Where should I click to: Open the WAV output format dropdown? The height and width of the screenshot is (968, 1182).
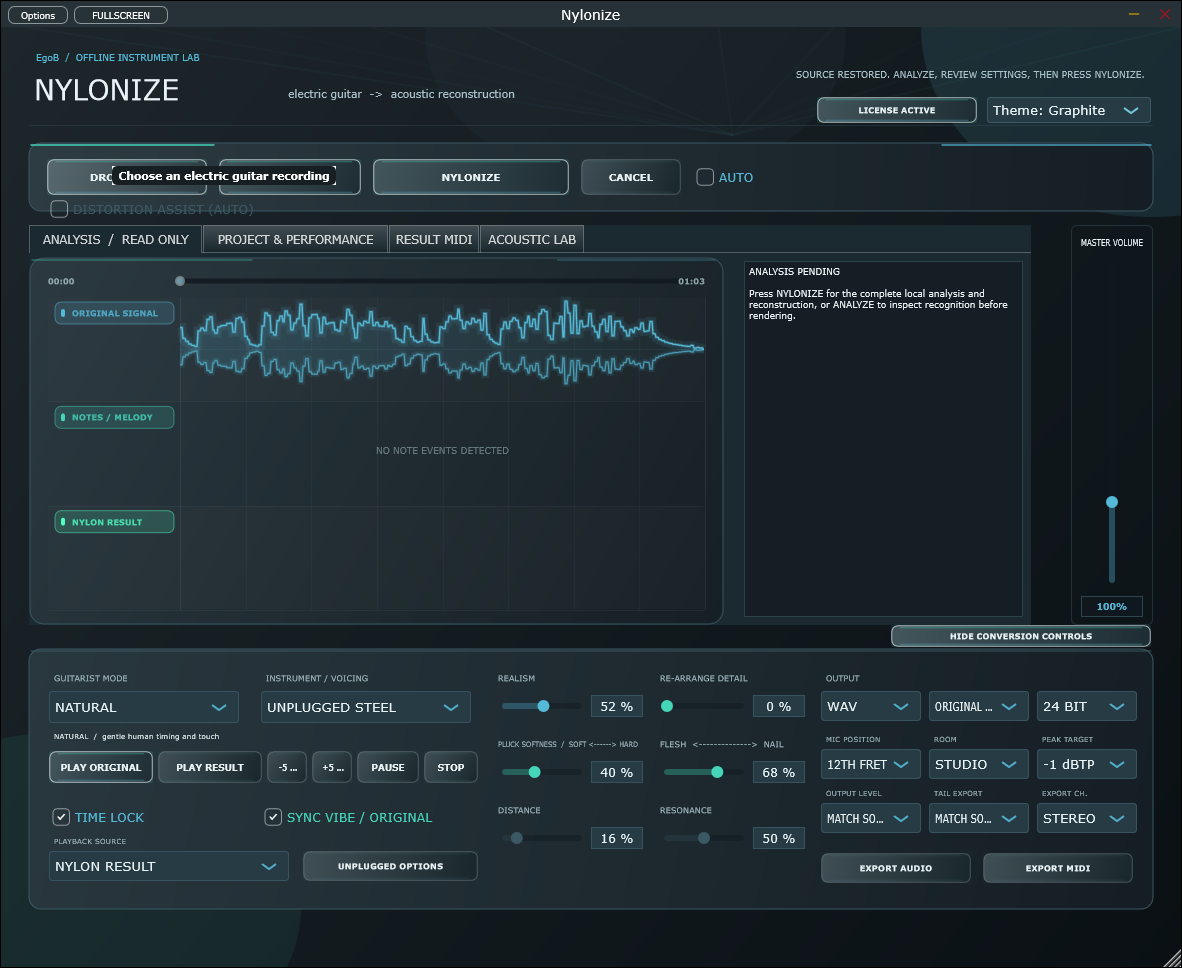click(x=871, y=706)
